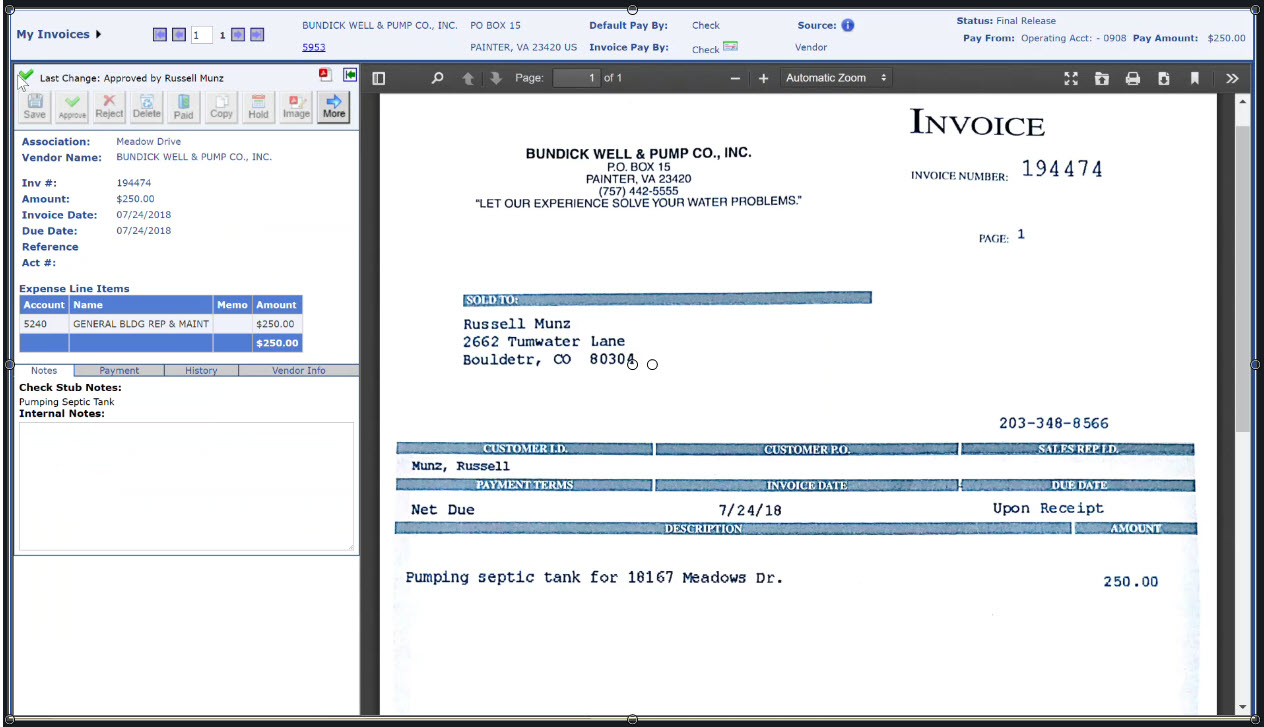Viewport: 1264px width, 727px height.
Task: Open the Automatic Zoom dropdown
Action: [836, 78]
